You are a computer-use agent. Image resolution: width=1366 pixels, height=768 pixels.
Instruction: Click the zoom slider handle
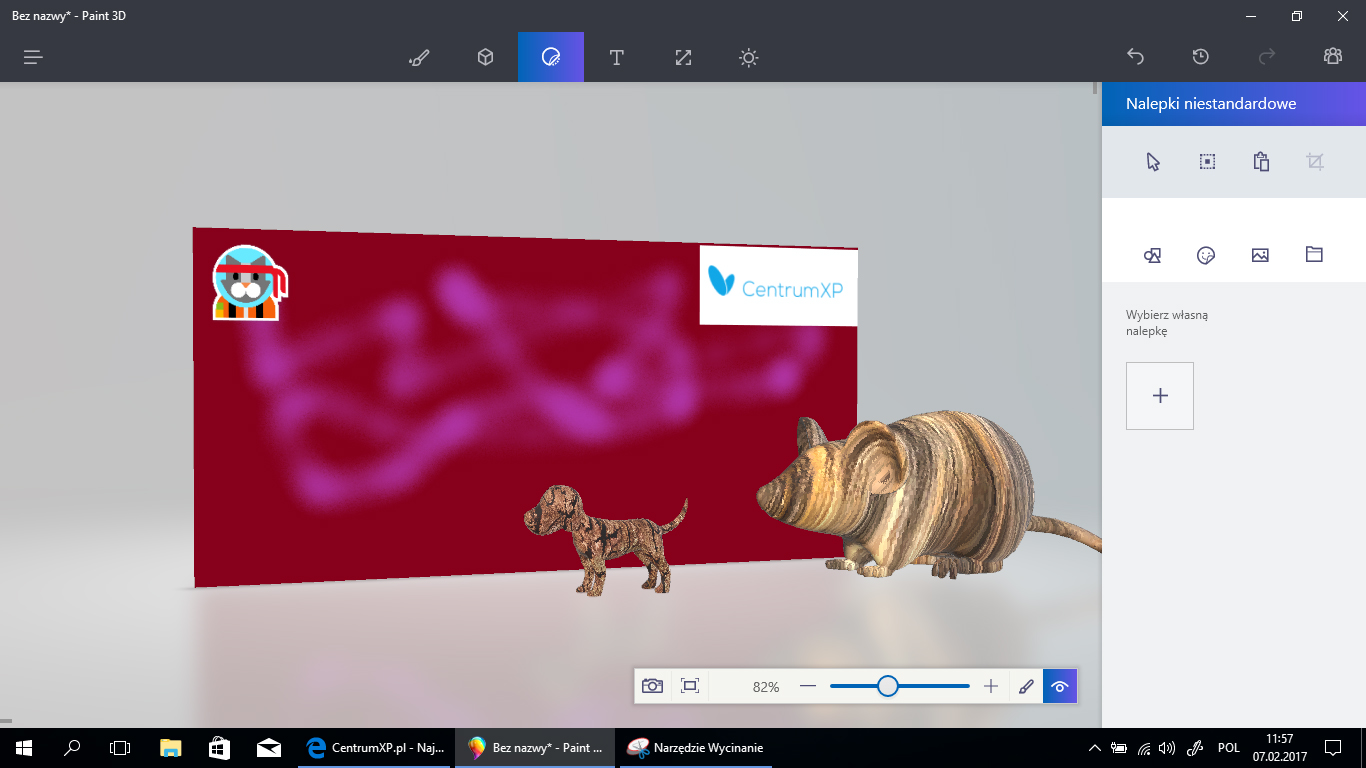(887, 686)
